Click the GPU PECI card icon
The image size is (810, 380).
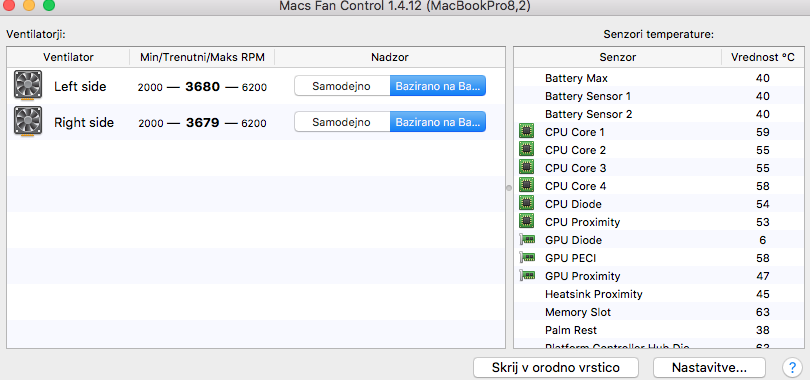(527, 258)
